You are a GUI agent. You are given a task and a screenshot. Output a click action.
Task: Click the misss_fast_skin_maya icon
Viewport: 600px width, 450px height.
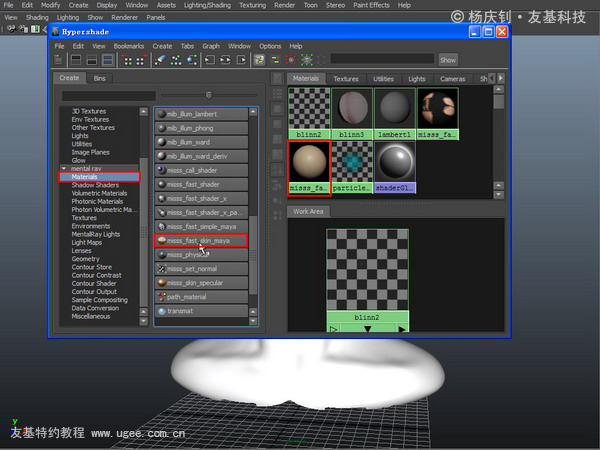161,241
